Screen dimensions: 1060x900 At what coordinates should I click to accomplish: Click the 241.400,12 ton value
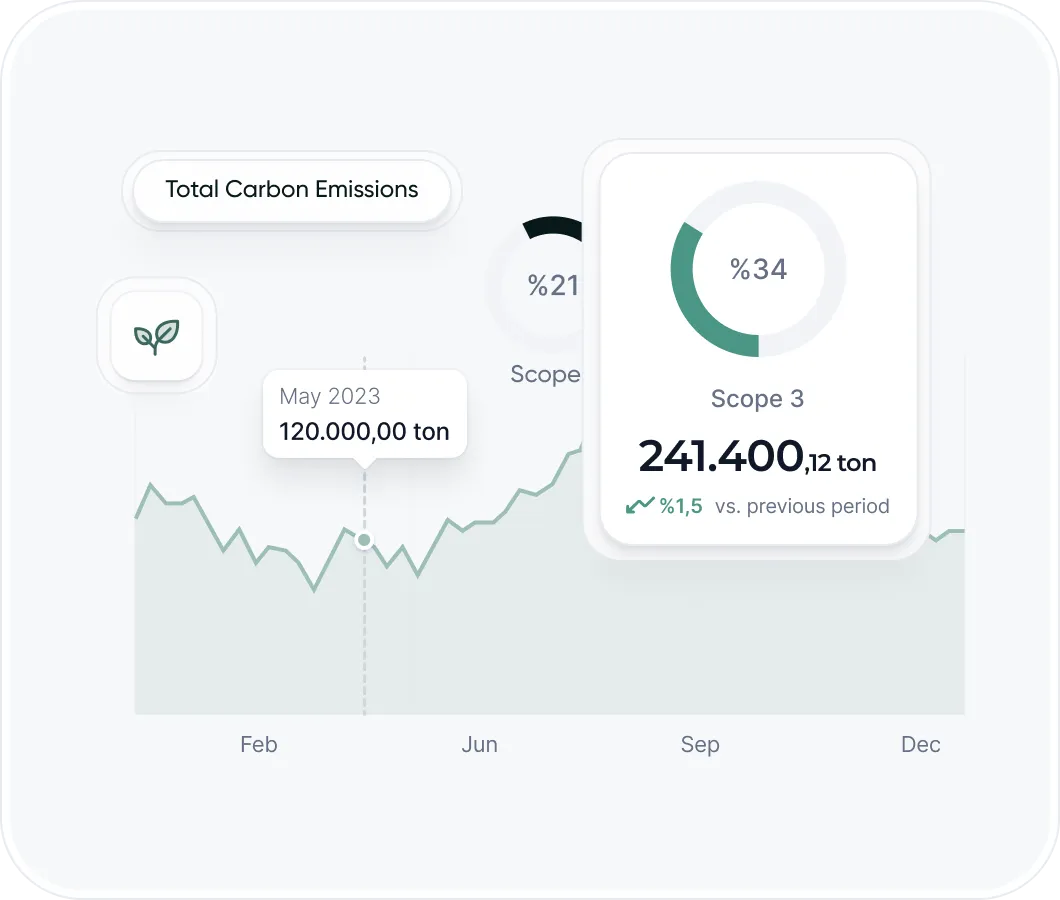pos(757,458)
